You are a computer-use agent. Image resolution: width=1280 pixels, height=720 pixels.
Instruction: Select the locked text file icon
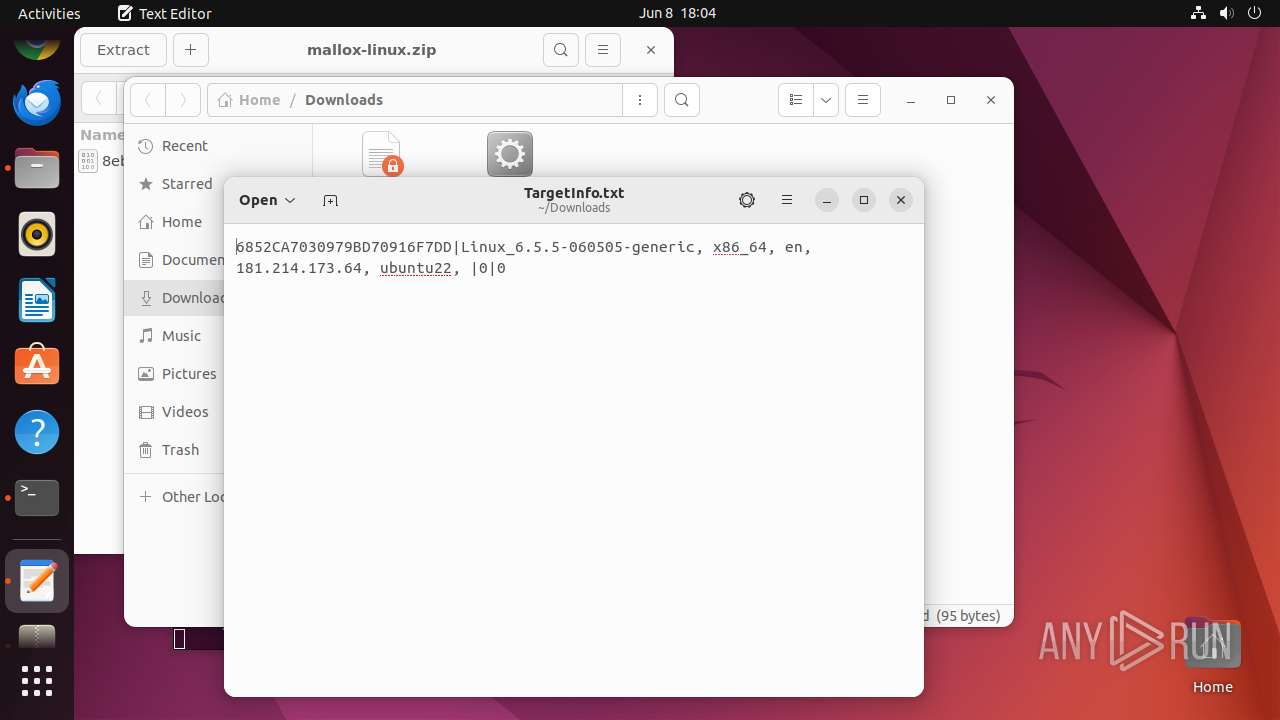pos(382,154)
